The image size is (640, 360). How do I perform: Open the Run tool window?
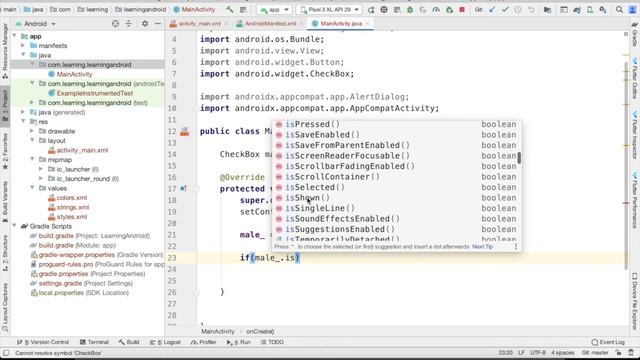239,342
